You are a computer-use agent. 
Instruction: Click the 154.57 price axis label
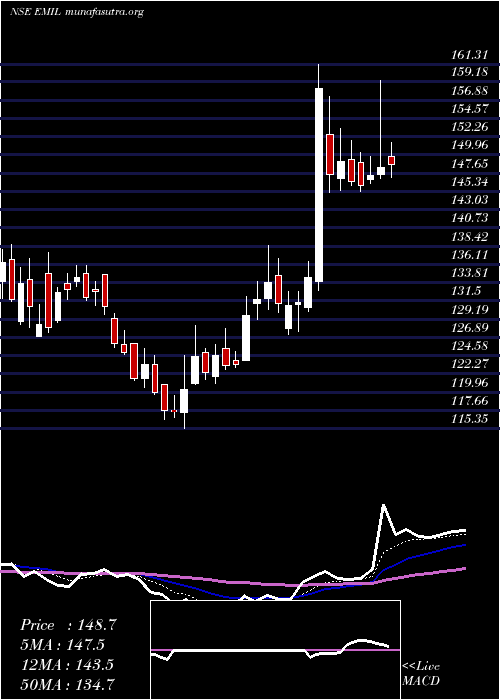(x=470, y=108)
